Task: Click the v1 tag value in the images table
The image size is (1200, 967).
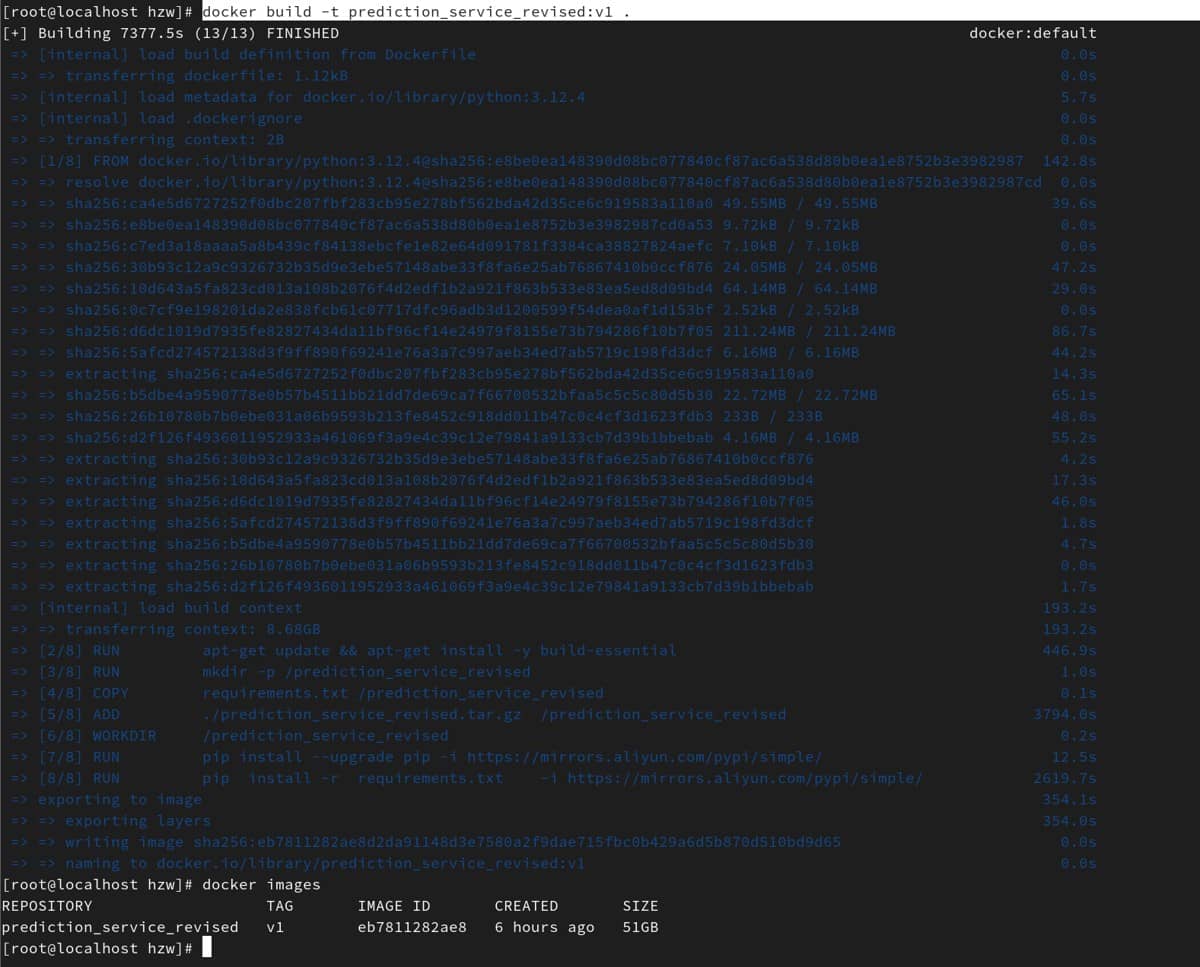Action: click(276, 927)
